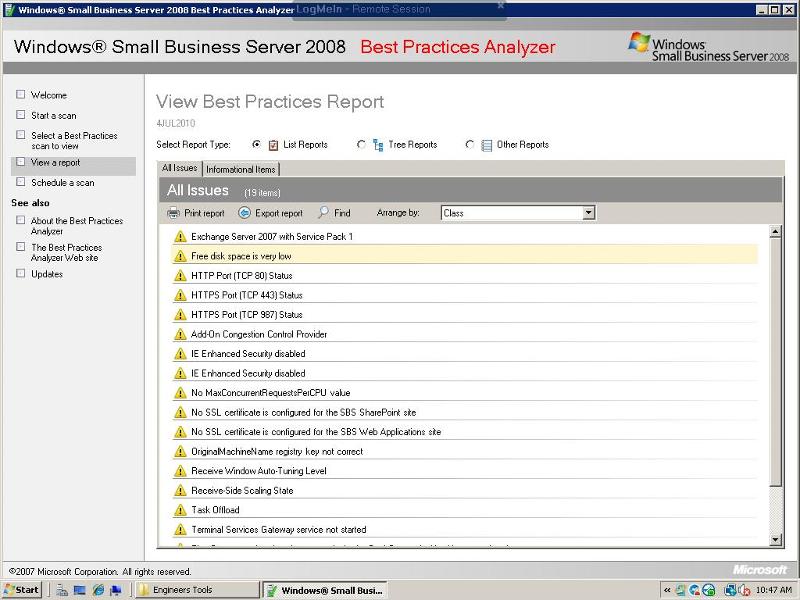The image size is (800, 600).
Task: Select the Other Reports radio button
Action: coord(469,144)
